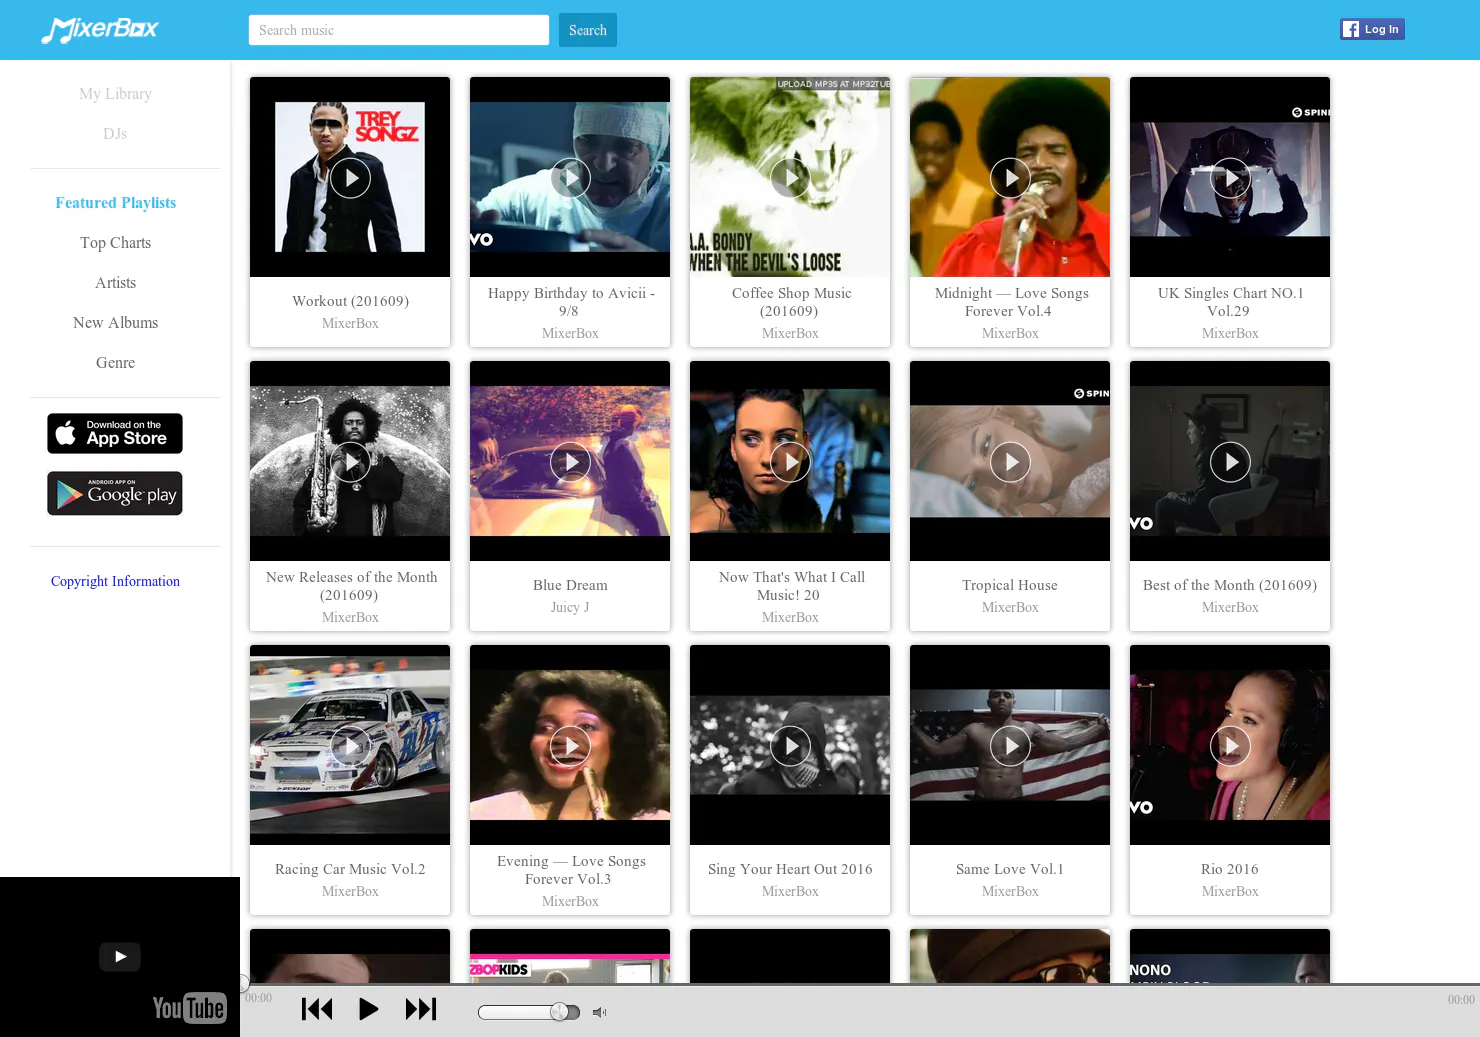This screenshot has width=1480, height=1037.
Task: Open the Genre page
Action: tap(115, 363)
